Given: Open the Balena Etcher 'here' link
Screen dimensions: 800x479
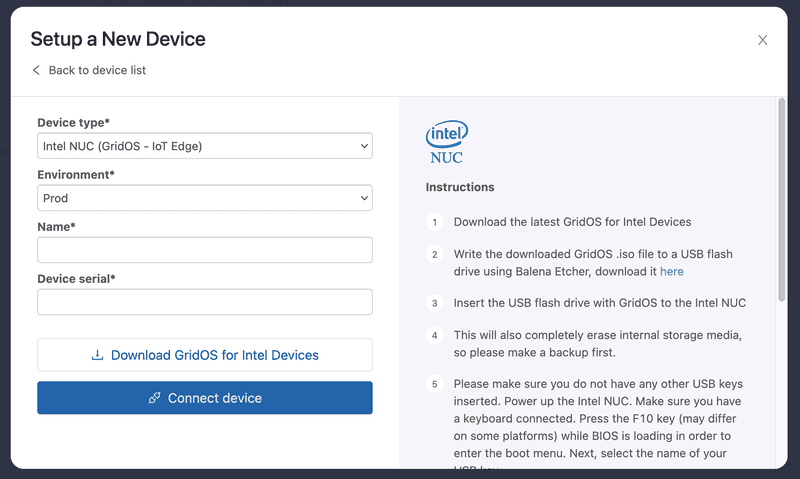Looking at the screenshot, I should pos(671,271).
